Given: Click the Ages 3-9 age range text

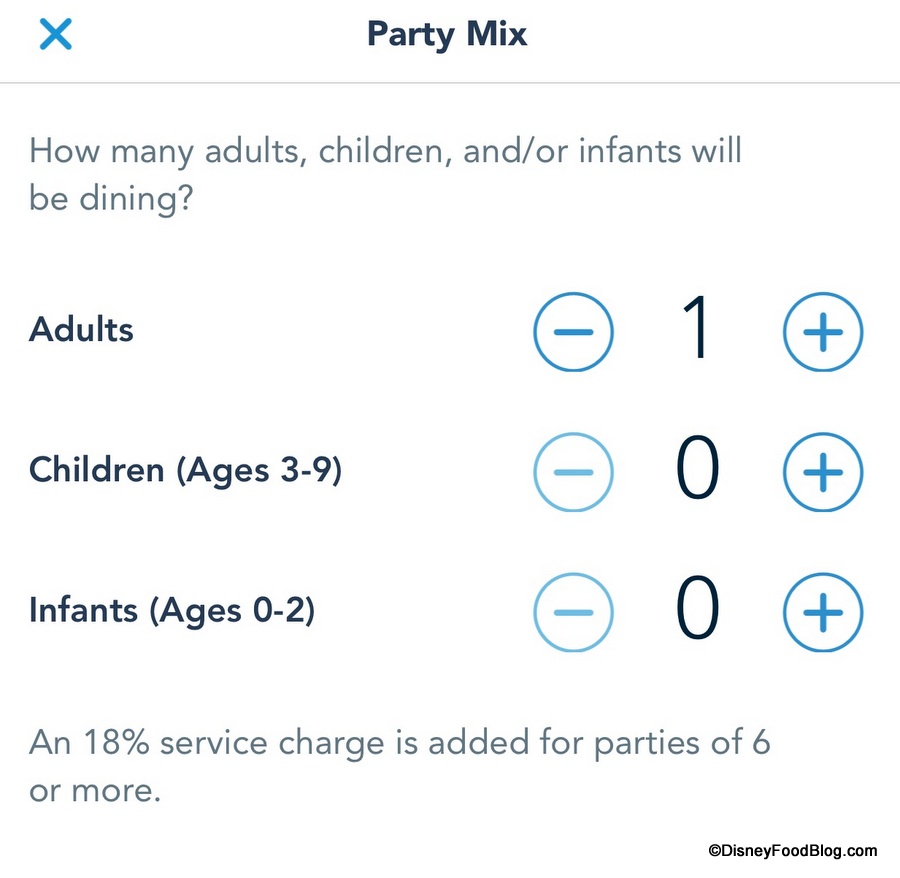Looking at the screenshot, I should point(260,470).
